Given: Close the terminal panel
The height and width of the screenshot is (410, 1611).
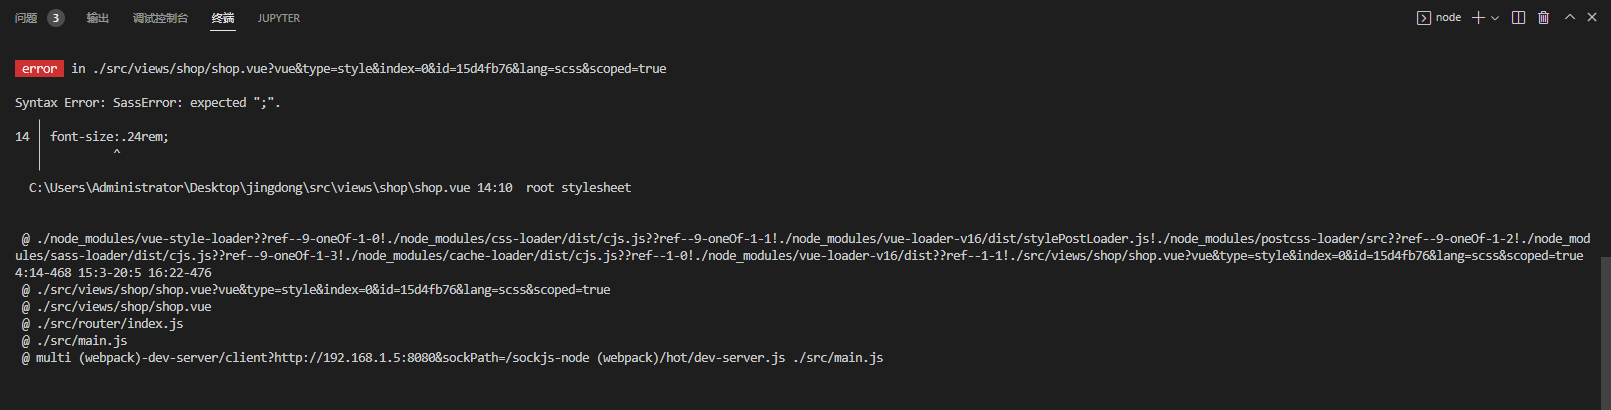Looking at the screenshot, I should coord(1592,18).
